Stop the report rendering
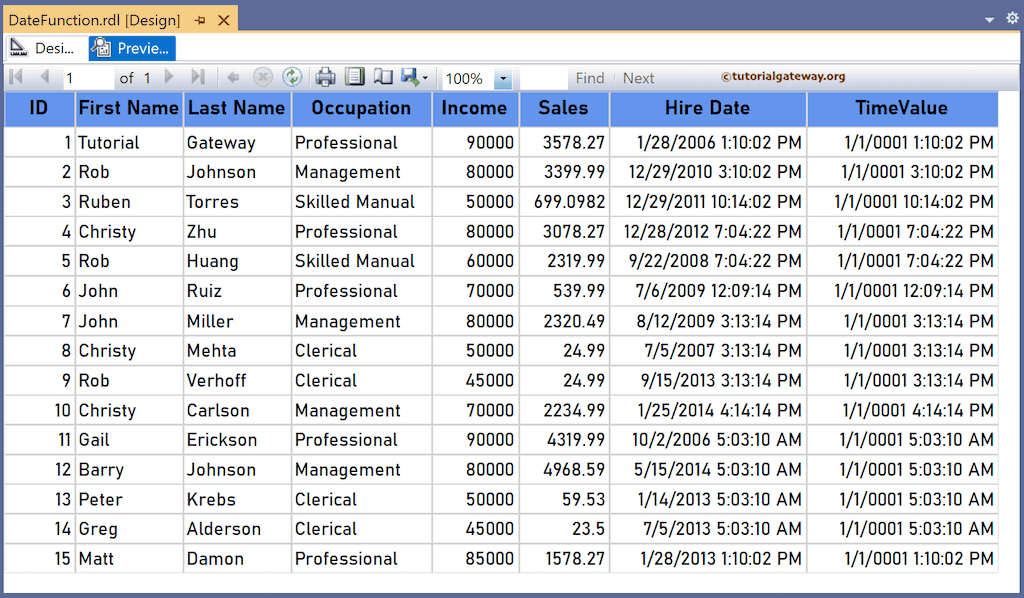The height and width of the screenshot is (598, 1024). click(x=262, y=77)
